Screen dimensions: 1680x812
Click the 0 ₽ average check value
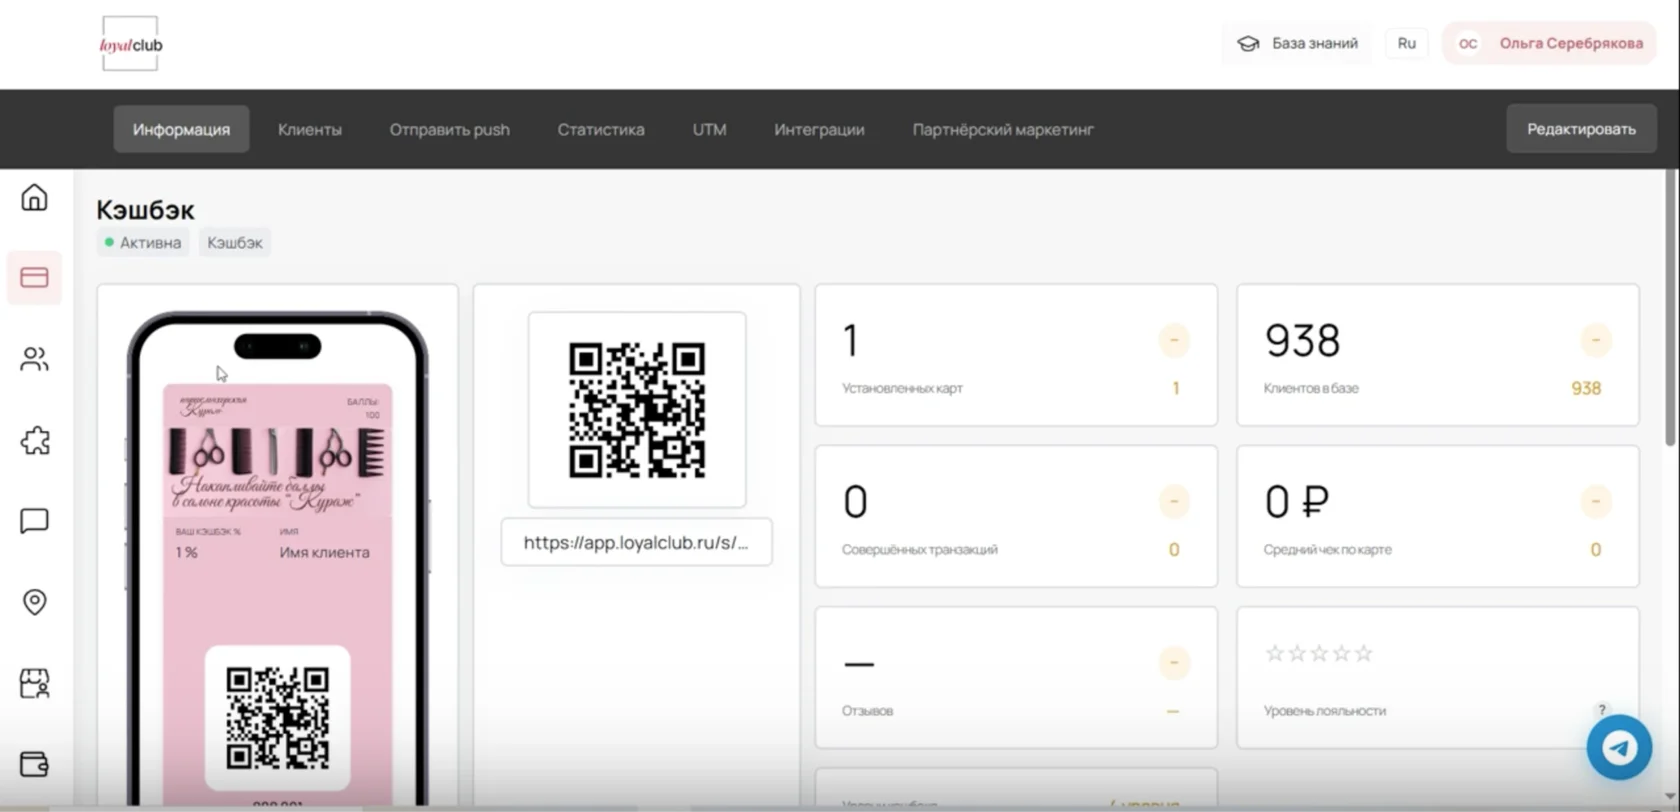tap(1297, 501)
